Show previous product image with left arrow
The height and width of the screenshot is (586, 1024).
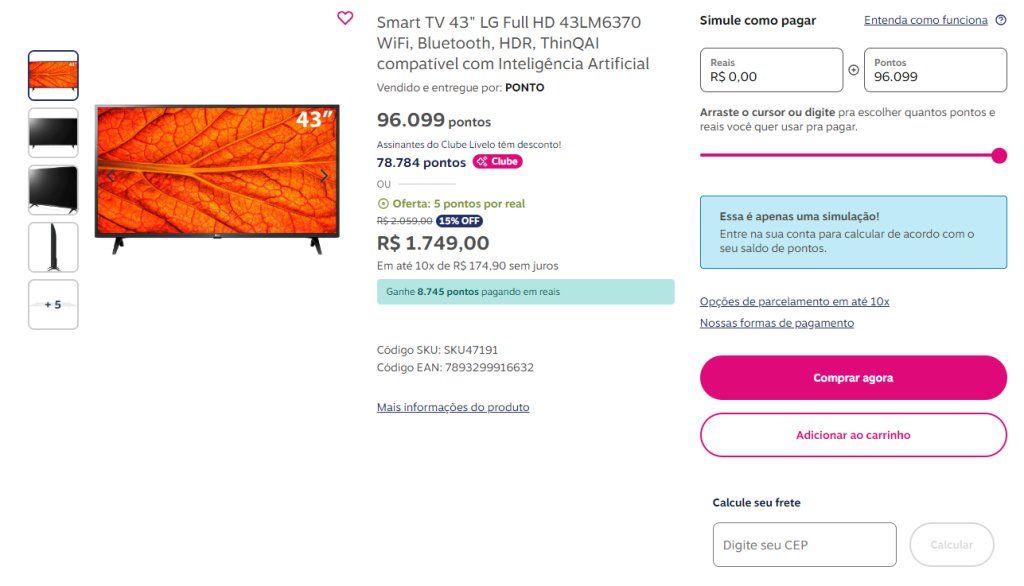point(111,176)
